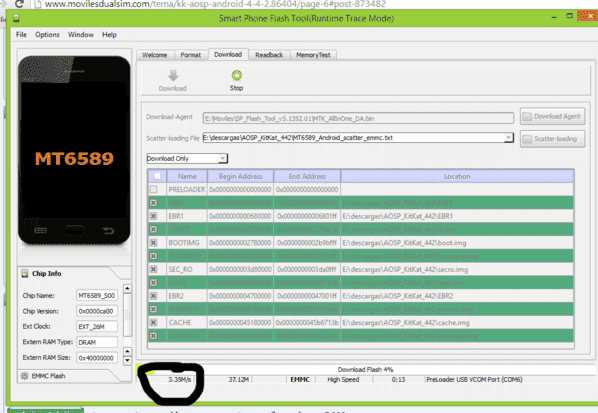
Task: Uncheck the UBOOT row checkbox
Action: pyautogui.click(x=153, y=229)
